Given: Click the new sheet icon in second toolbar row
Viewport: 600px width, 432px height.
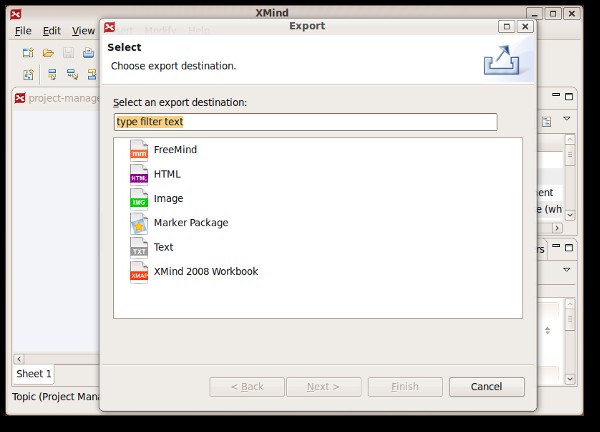Looking at the screenshot, I should click(28, 74).
